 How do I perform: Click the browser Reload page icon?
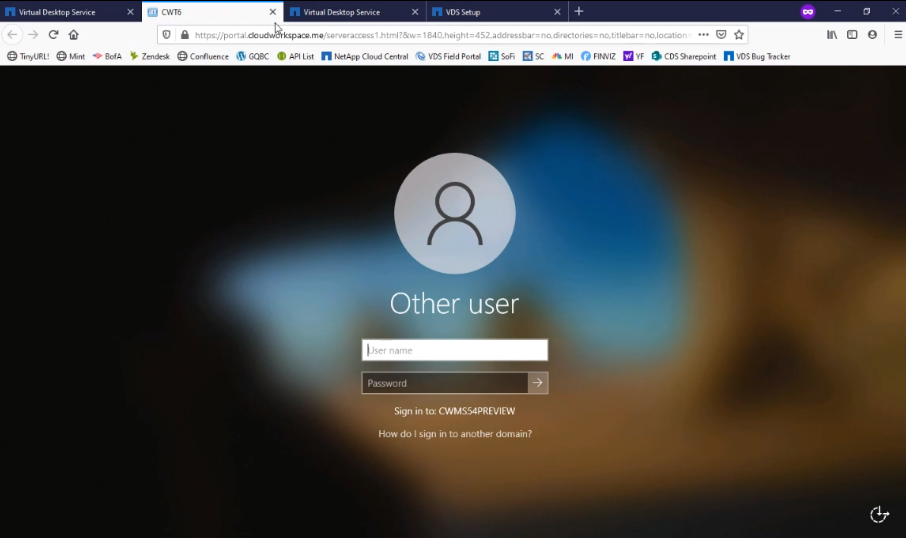click(53, 34)
